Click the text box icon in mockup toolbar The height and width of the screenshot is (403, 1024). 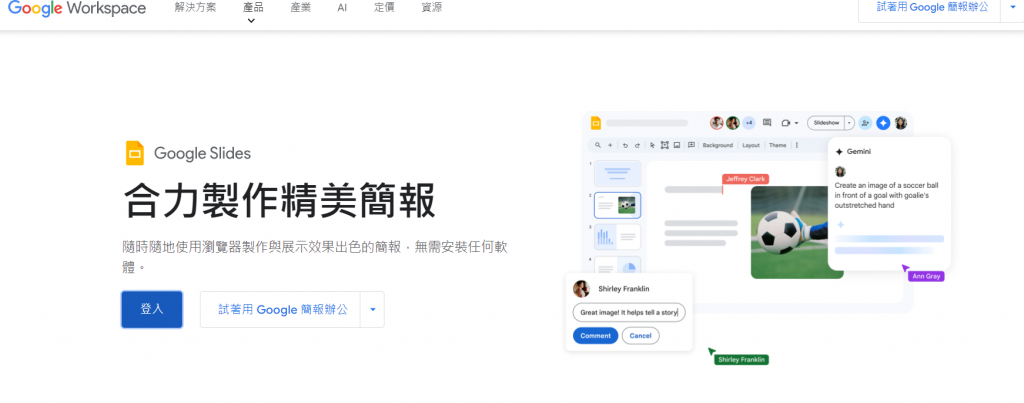coord(665,145)
